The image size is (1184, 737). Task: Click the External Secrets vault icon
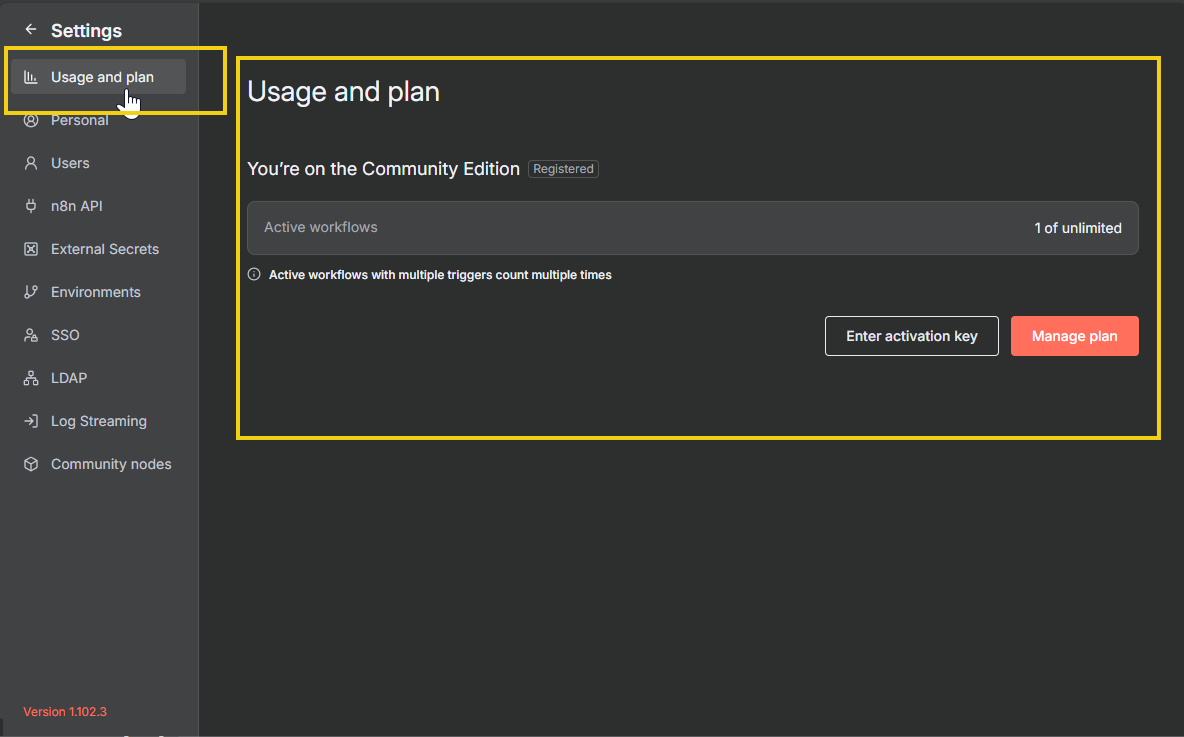(x=31, y=249)
